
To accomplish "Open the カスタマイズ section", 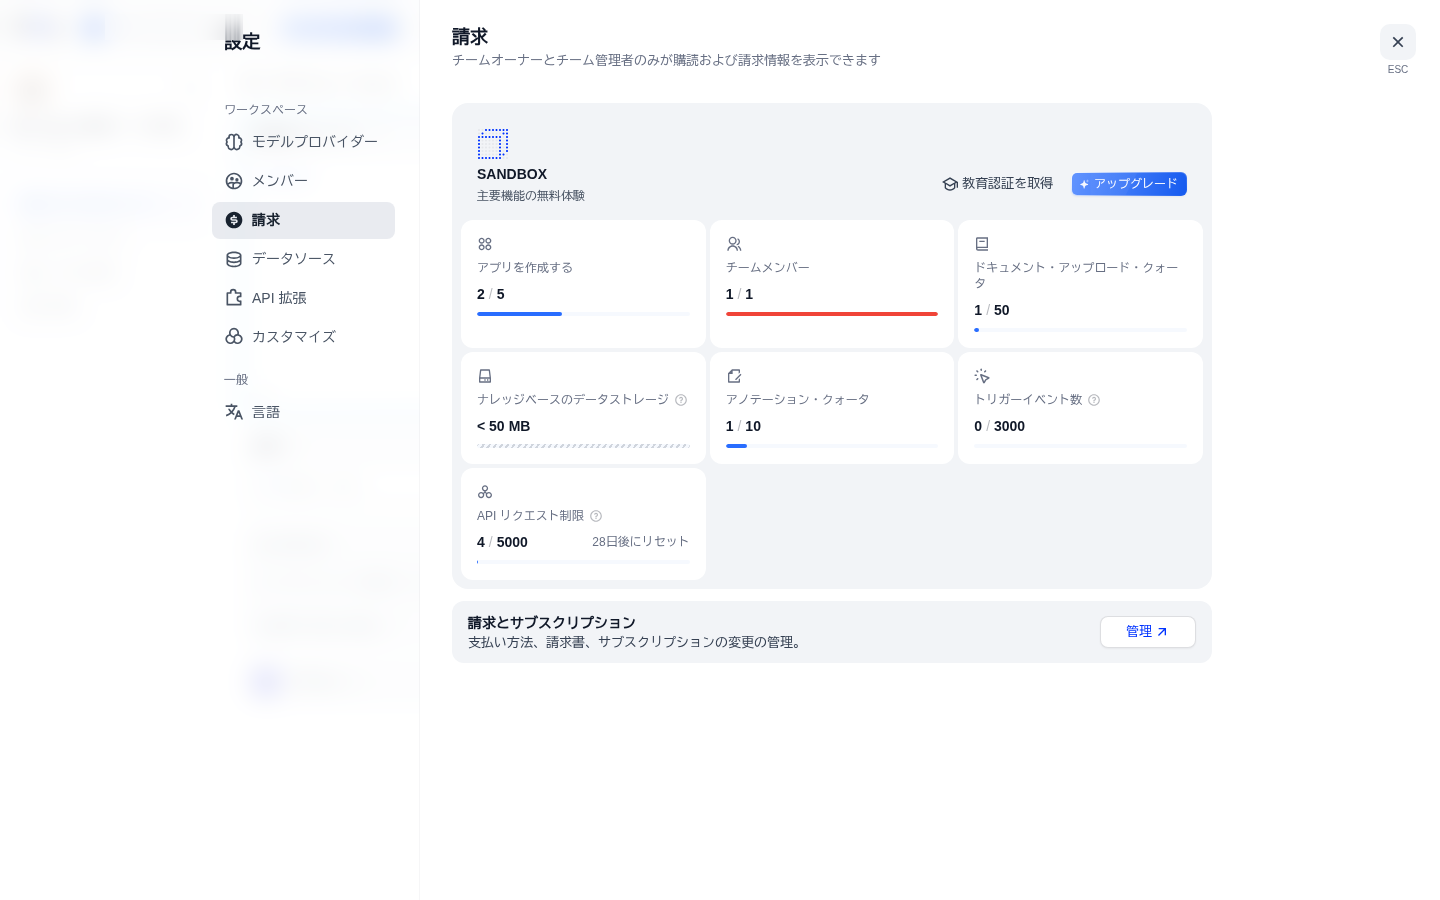I will coord(303,337).
